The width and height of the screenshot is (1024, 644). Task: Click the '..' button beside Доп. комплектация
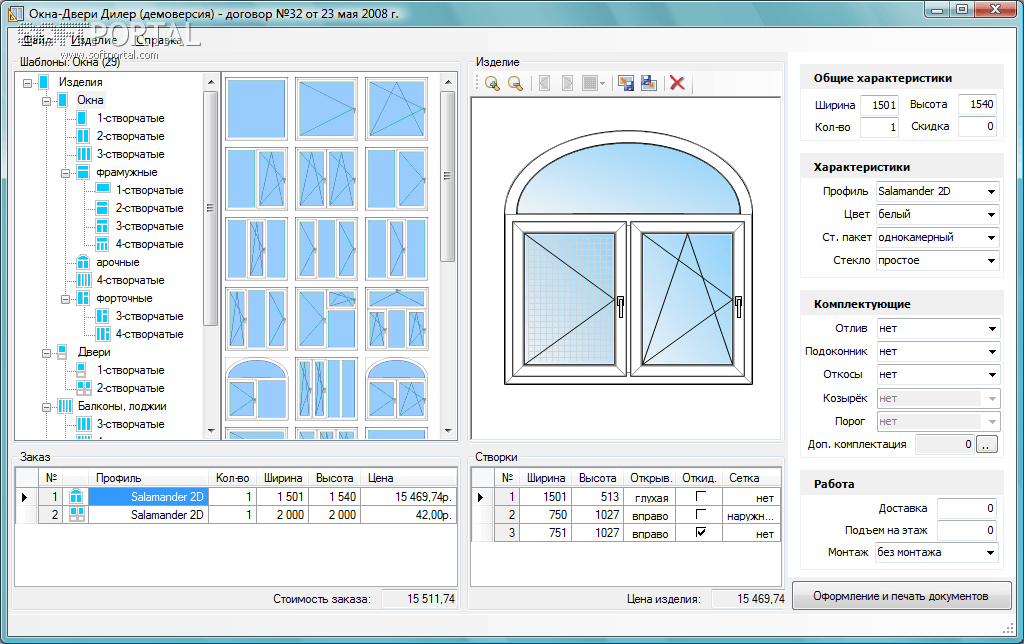click(987, 444)
